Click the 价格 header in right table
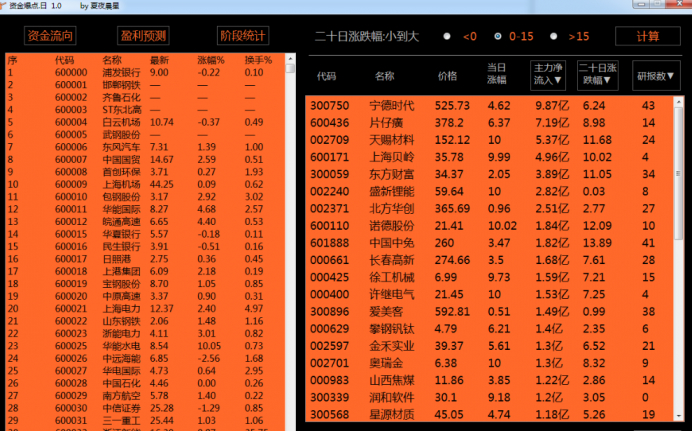The image size is (692, 431). [448, 76]
